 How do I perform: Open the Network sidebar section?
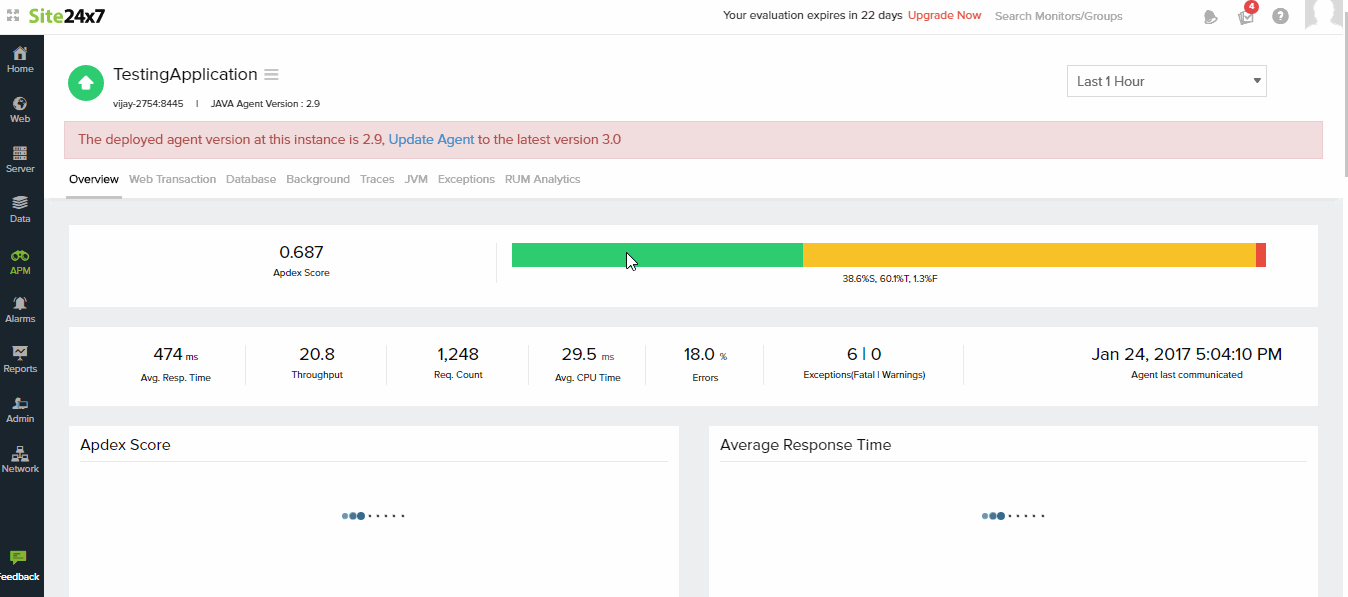[x=20, y=458]
